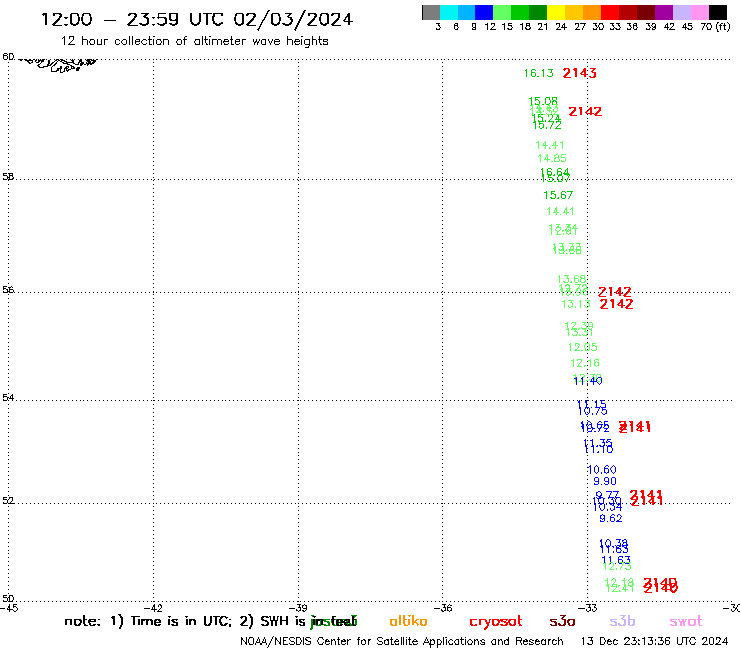The width and height of the screenshot is (740, 650).
Task: Click the 14.85 wave height value
Action: click(x=552, y=159)
